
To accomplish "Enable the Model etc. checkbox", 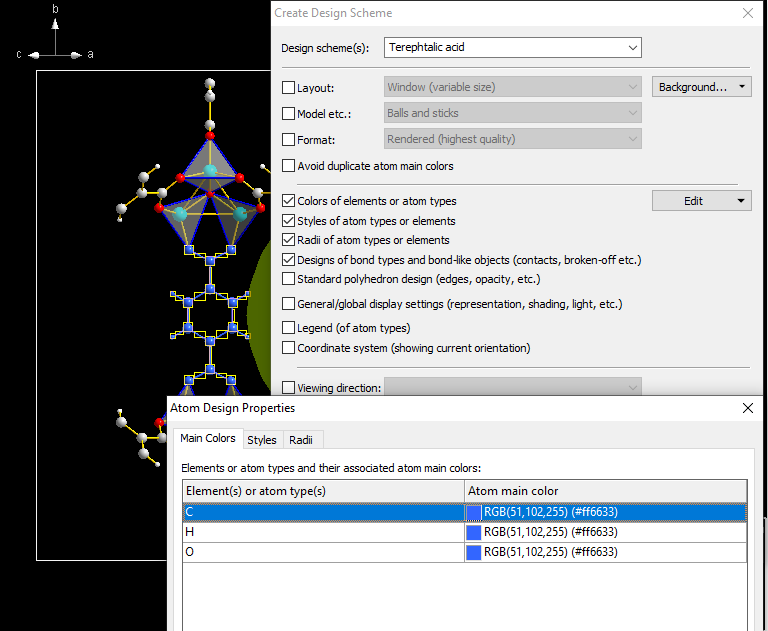I will point(289,114).
